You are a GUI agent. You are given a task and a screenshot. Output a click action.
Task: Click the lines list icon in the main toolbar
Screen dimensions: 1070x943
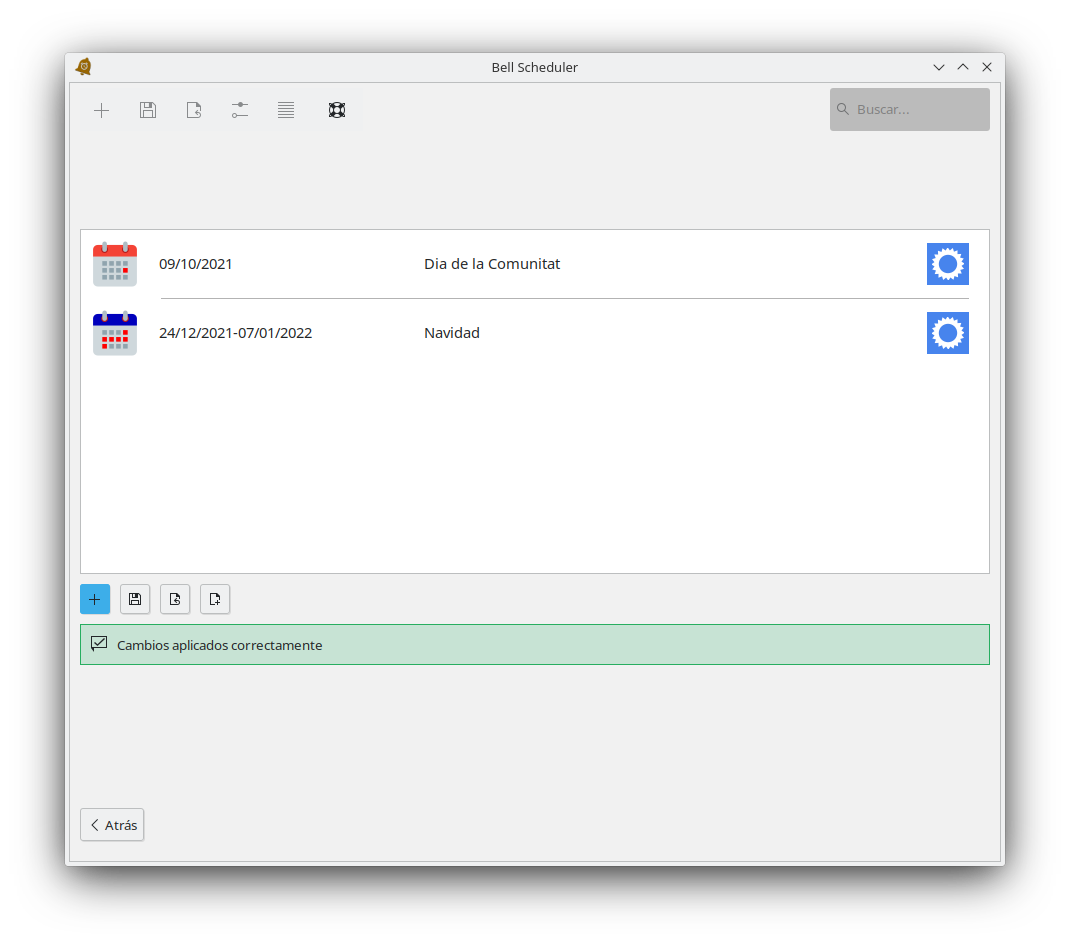[286, 110]
